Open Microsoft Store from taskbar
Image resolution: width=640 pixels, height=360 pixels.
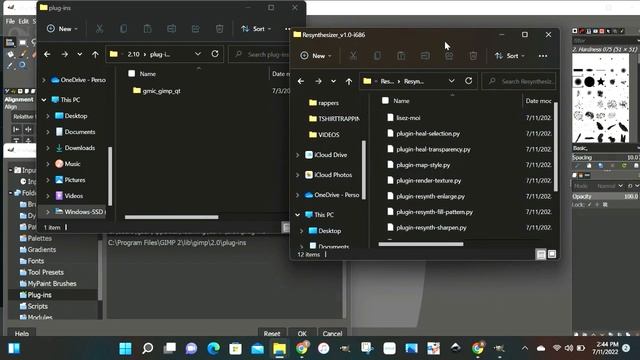tap(236, 348)
